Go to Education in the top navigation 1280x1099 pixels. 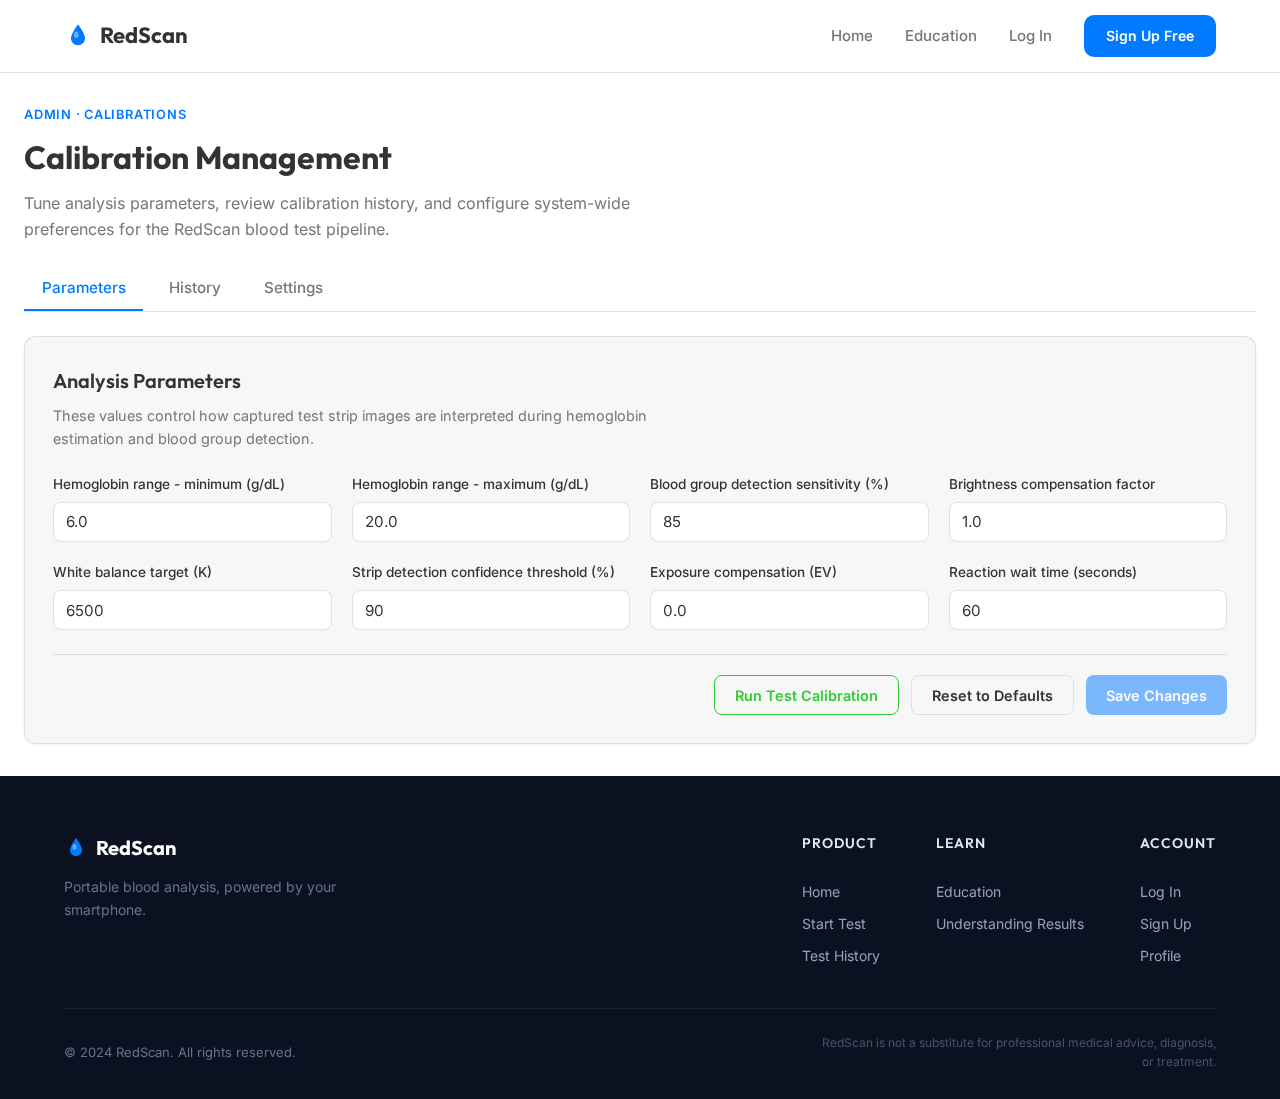pos(941,36)
